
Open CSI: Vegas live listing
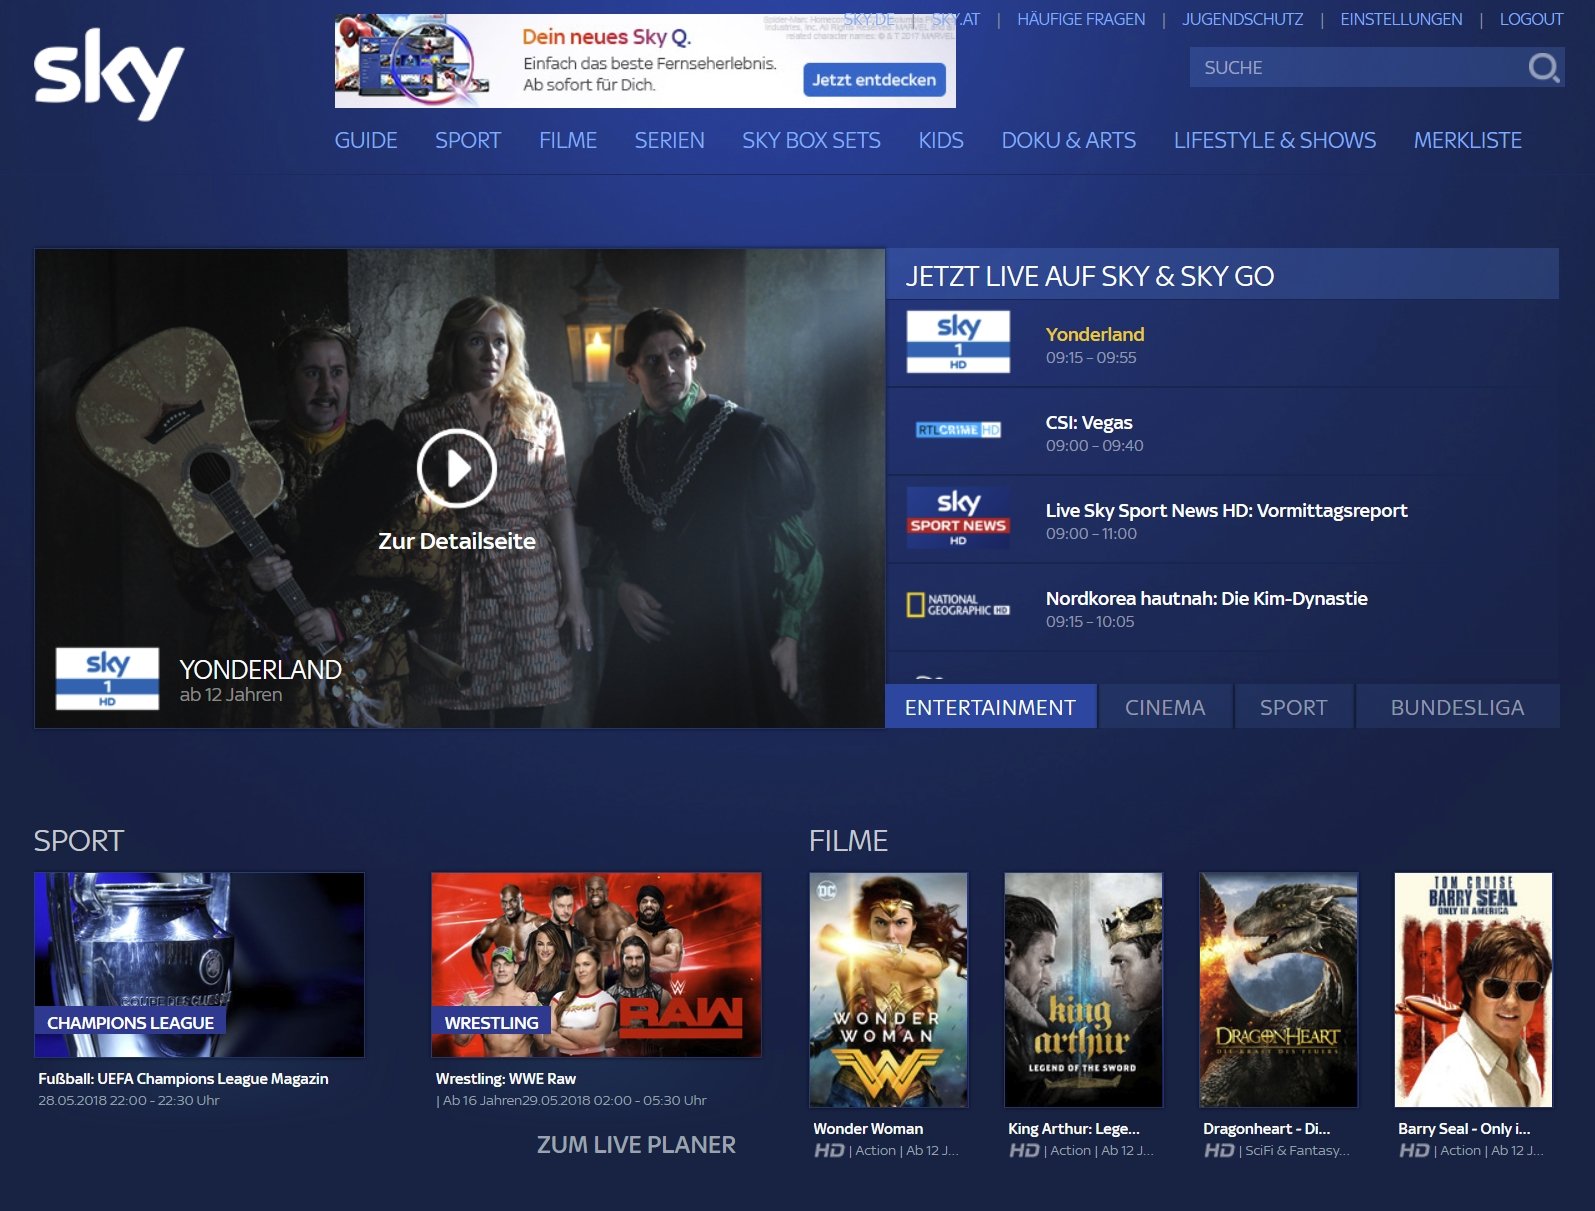click(x=1222, y=431)
